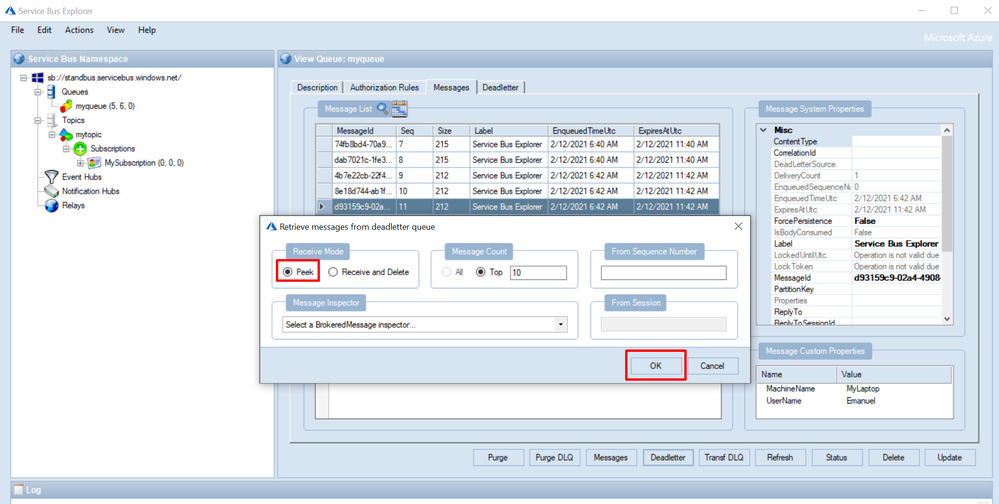Select Notification Hubs in tree
The height and width of the screenshot is (504, 999).
[x=90, y=191]
